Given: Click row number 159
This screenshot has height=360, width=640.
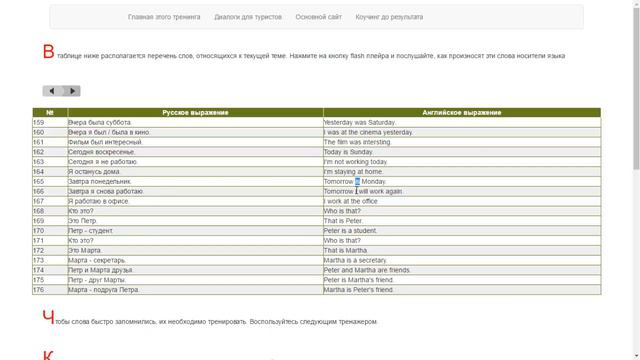Looking at the screenshot, I should click(50, 122).
